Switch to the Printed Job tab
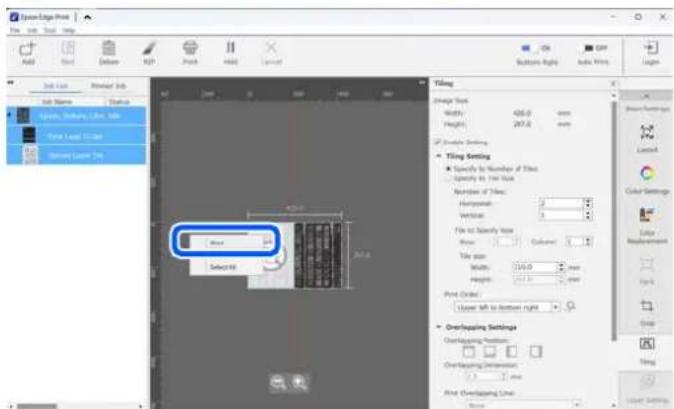Image resolution: width=674 pixels, height=409 pixels. [108, 86]
